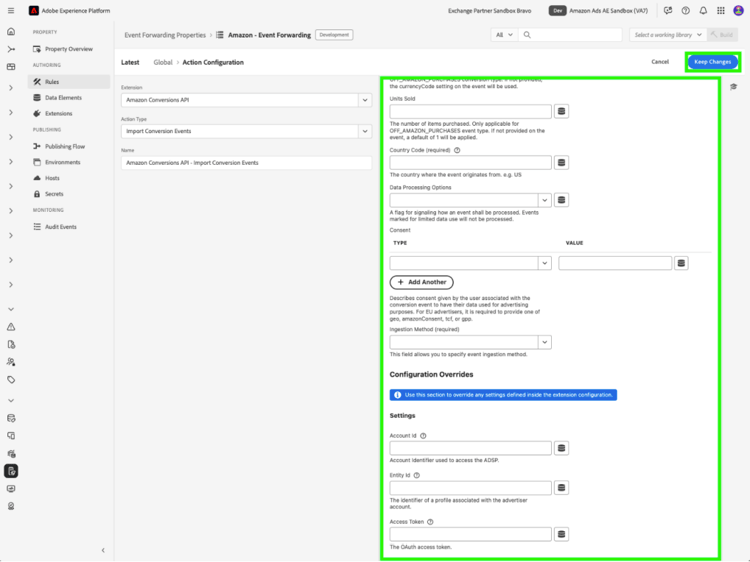Click the graduation cap learning icon

tap(734, 87)
